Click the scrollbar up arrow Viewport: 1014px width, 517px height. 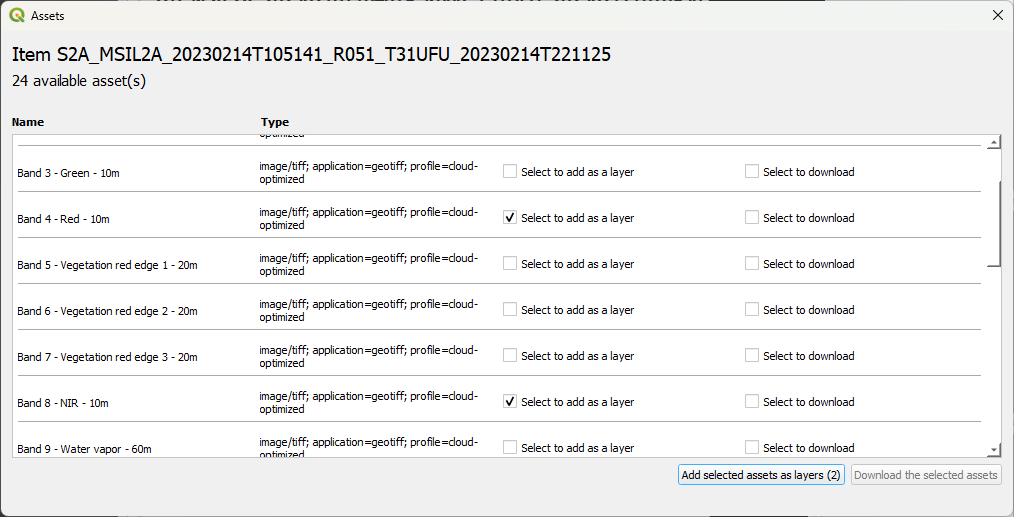coord(993,143)
